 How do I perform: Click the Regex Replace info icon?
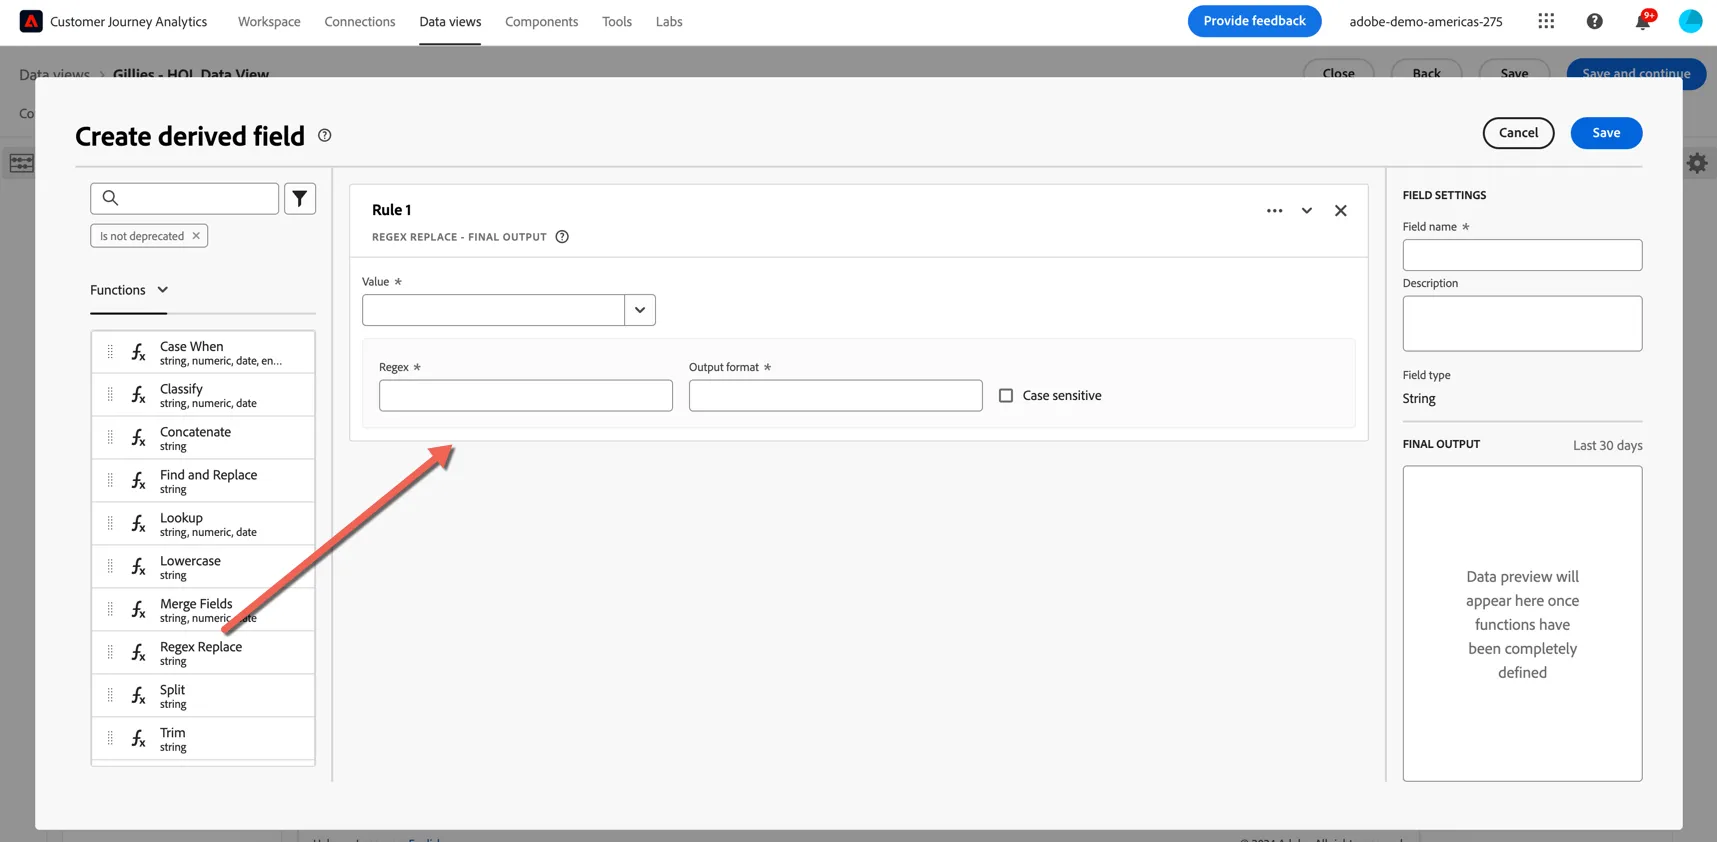[x=562, y=237]
